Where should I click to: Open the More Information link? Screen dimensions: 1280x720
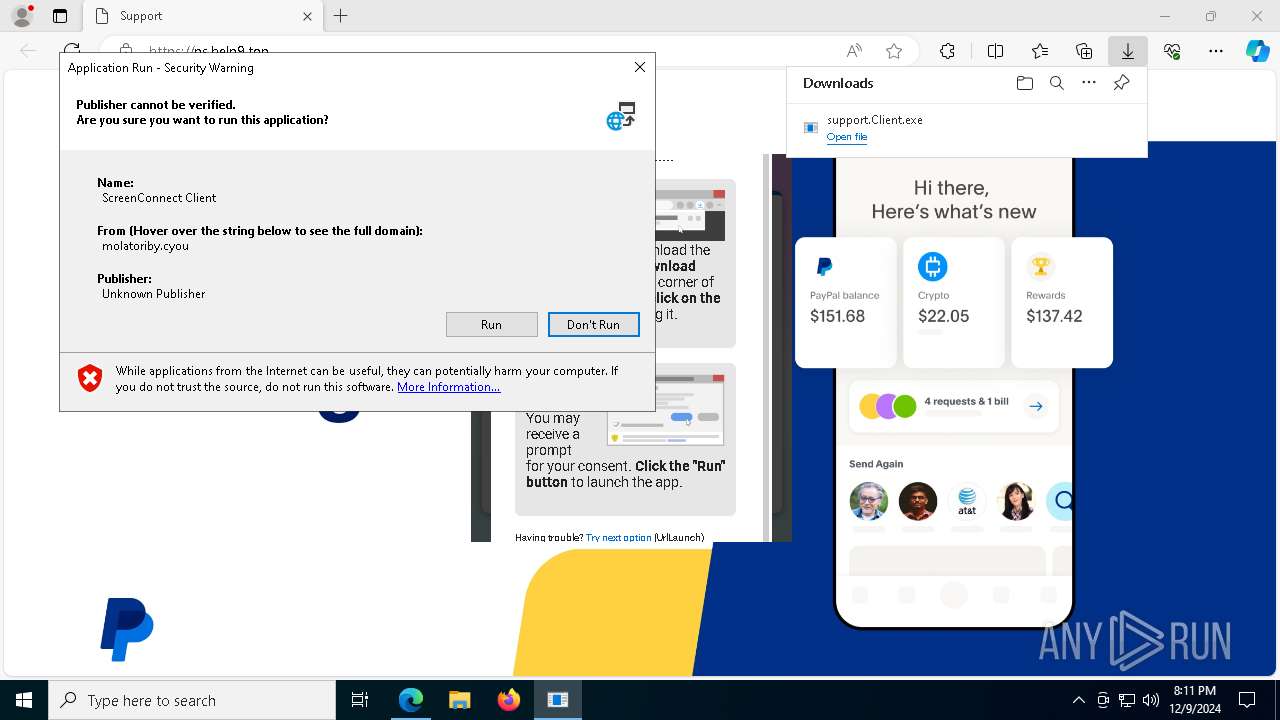[x=448, y=387]
